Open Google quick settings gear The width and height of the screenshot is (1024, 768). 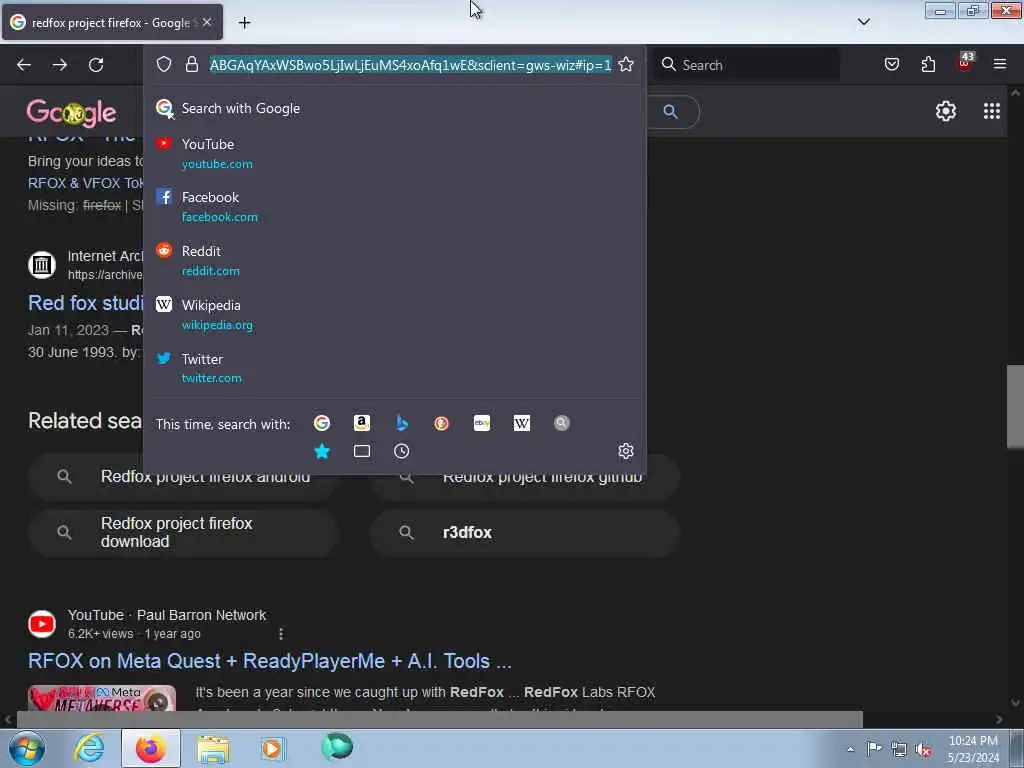(946, 111)
